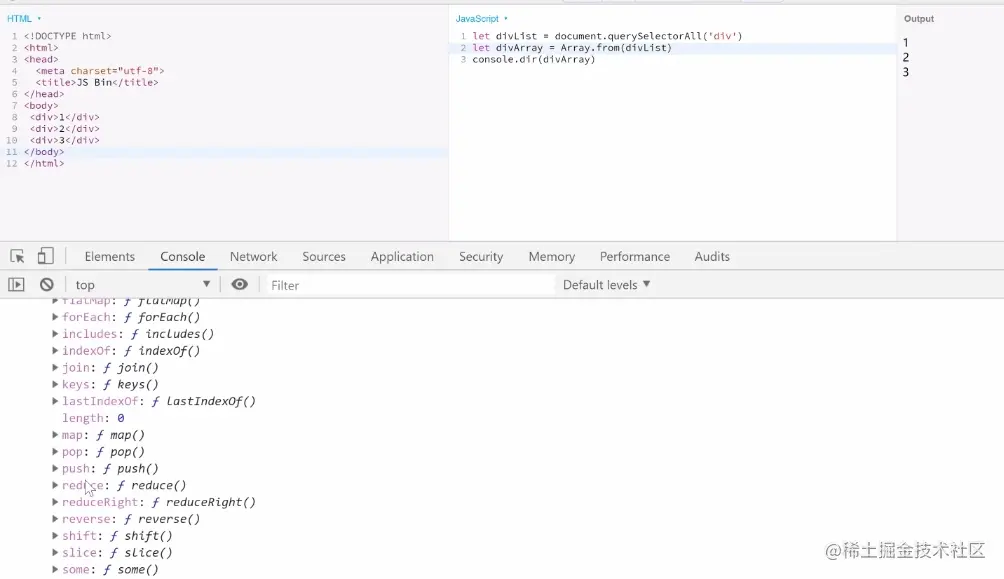
Task: Expand the lastIndexOf property triangle
Action: 55,401
